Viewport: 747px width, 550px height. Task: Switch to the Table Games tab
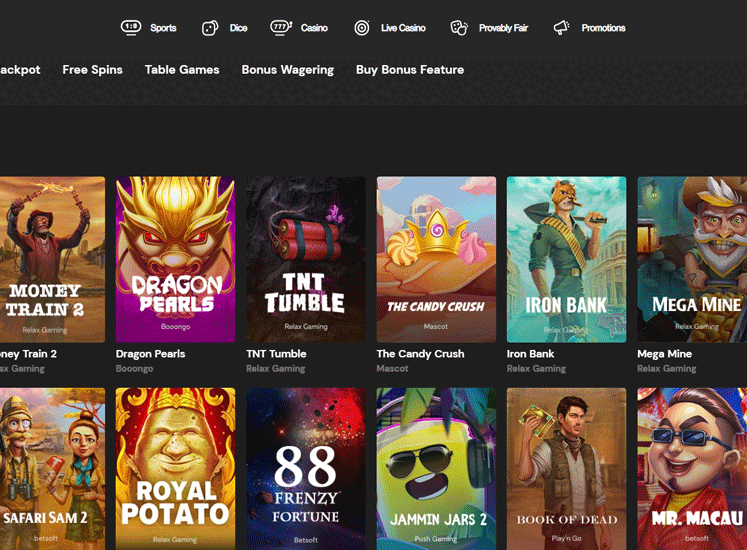tap(182, 70)
